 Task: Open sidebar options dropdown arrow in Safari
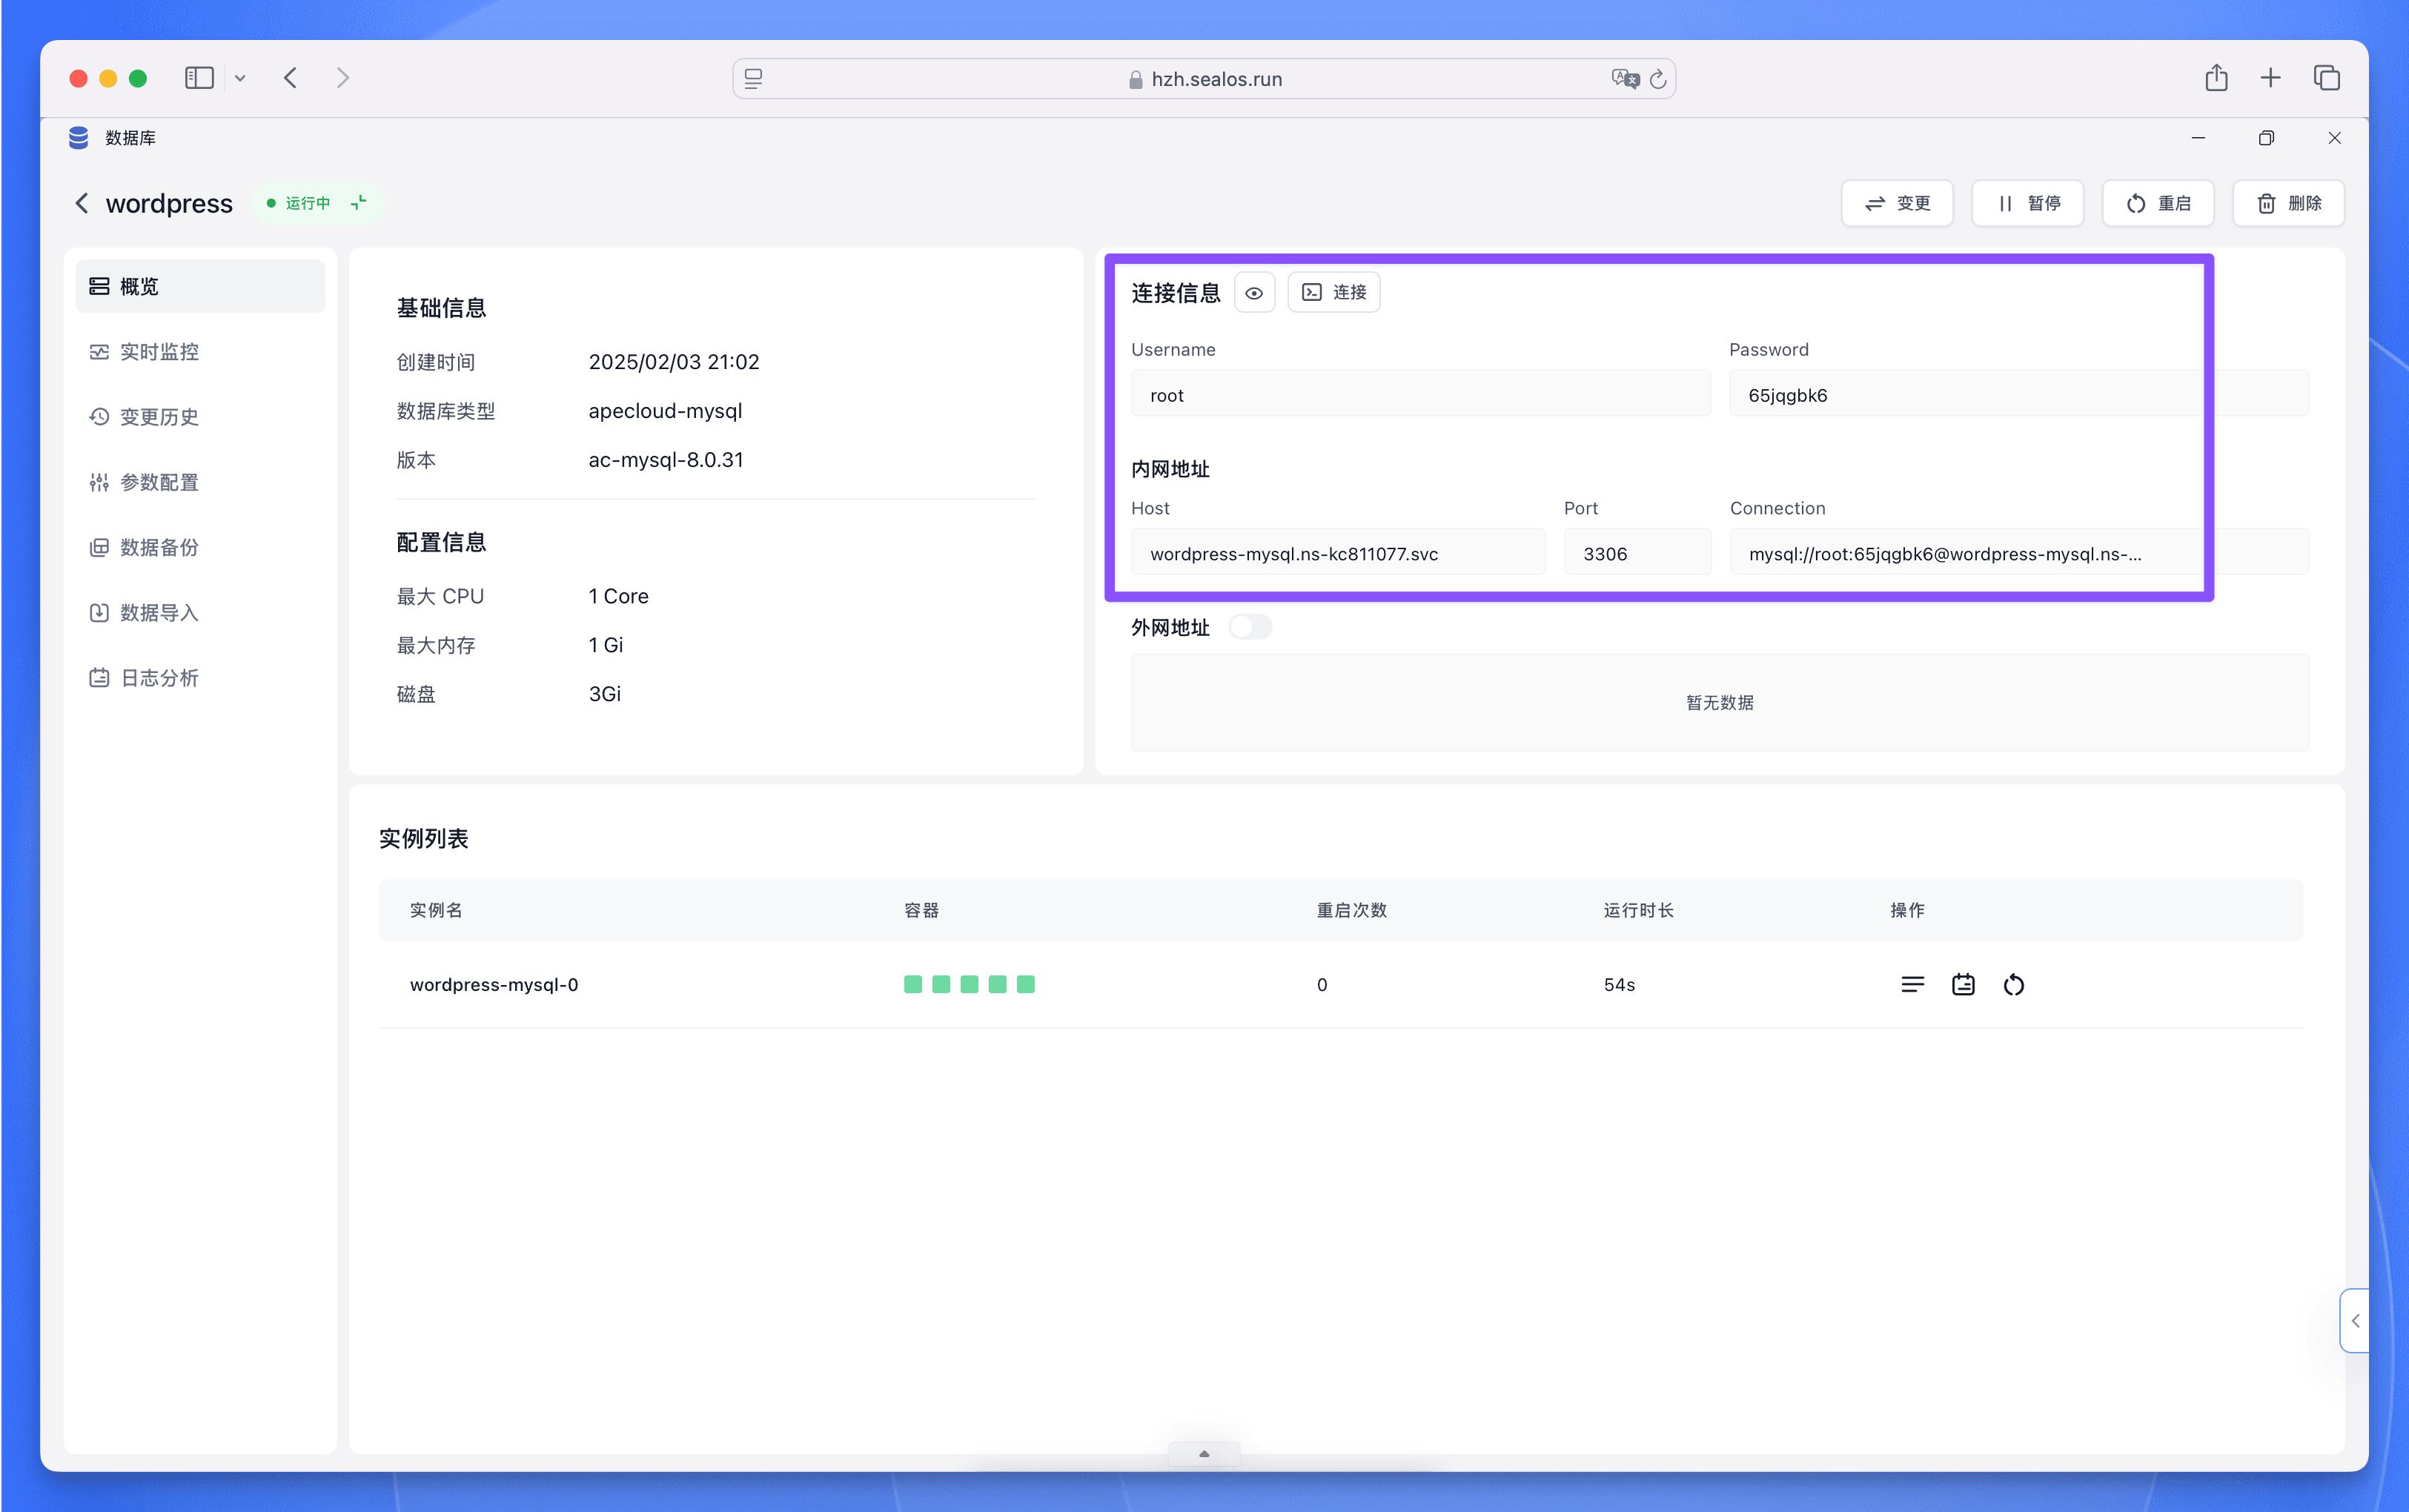240,78
